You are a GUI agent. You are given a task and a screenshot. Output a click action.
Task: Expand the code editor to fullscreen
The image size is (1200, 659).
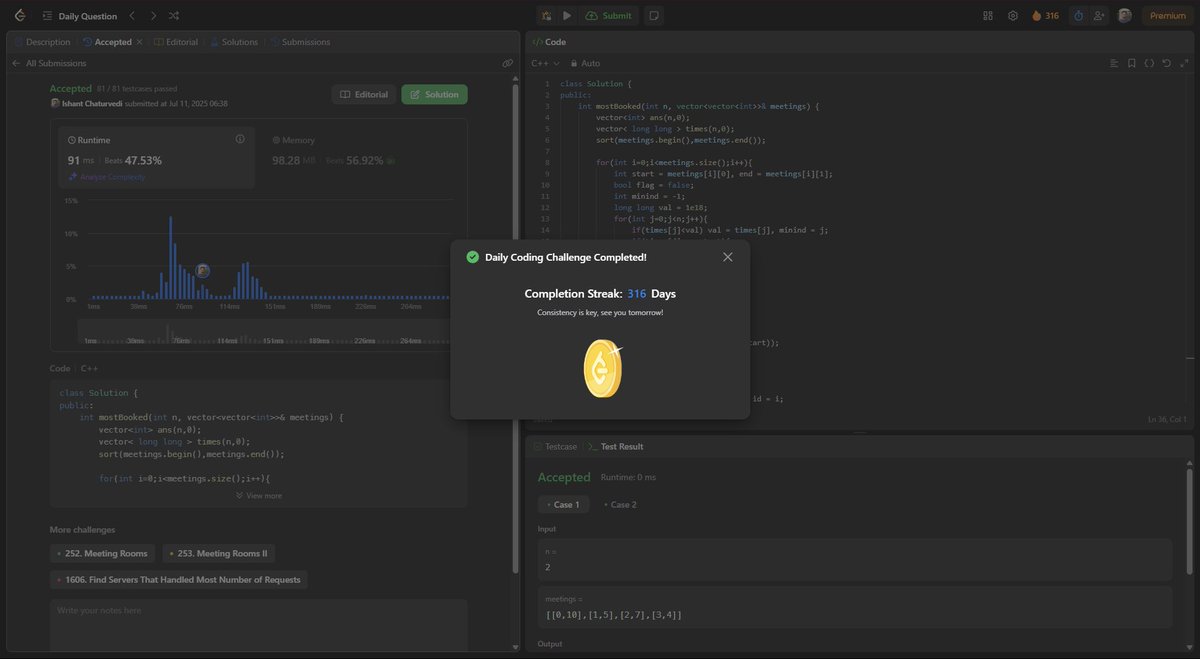[x=1183, y=63]
